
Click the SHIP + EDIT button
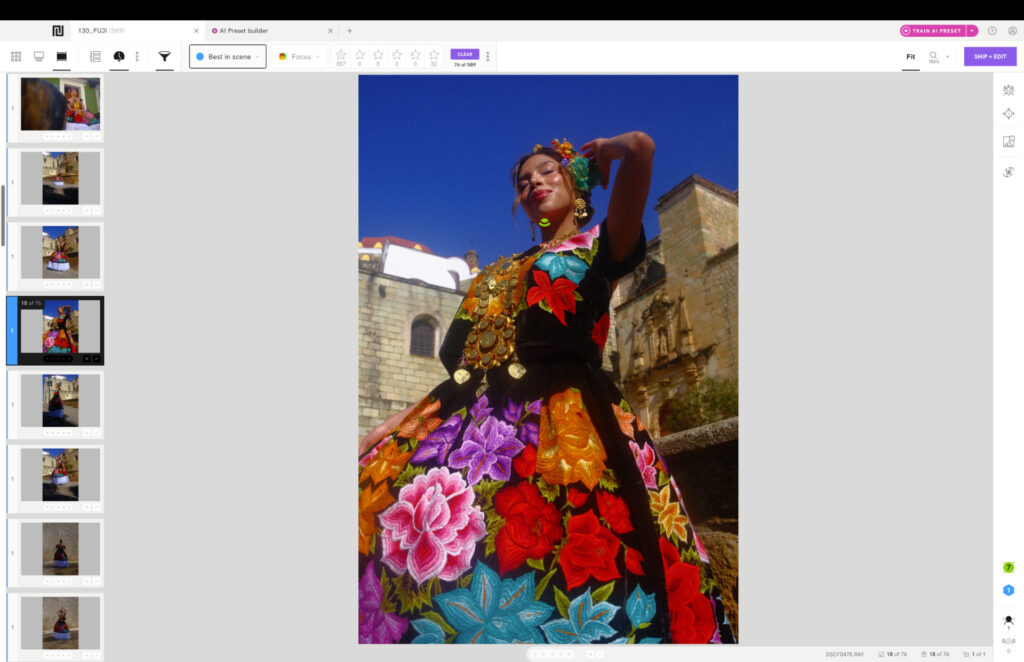click(x=991, y=57)
